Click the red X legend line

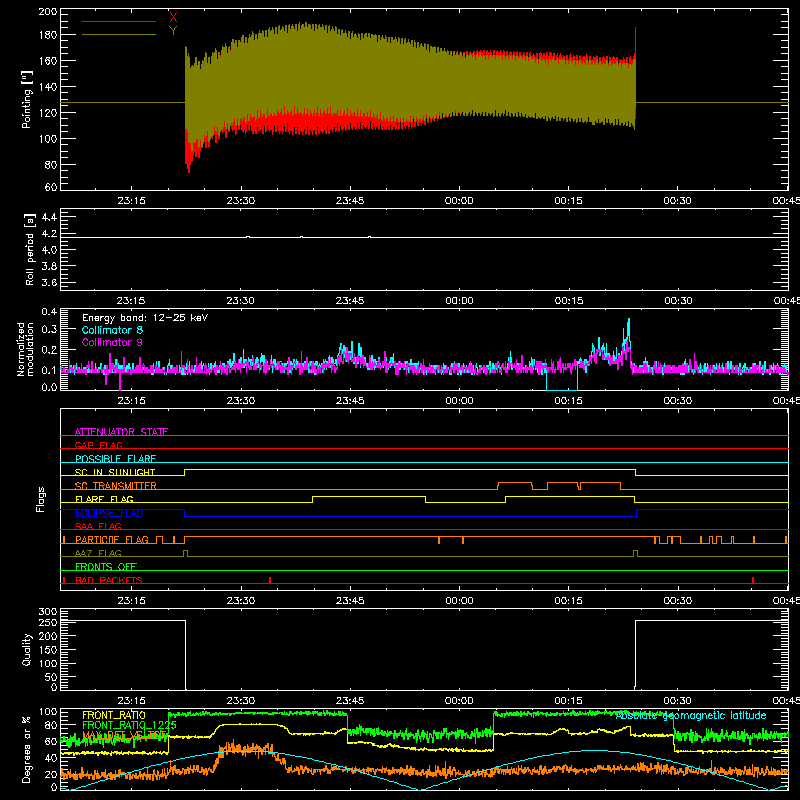tap(119, 21)
